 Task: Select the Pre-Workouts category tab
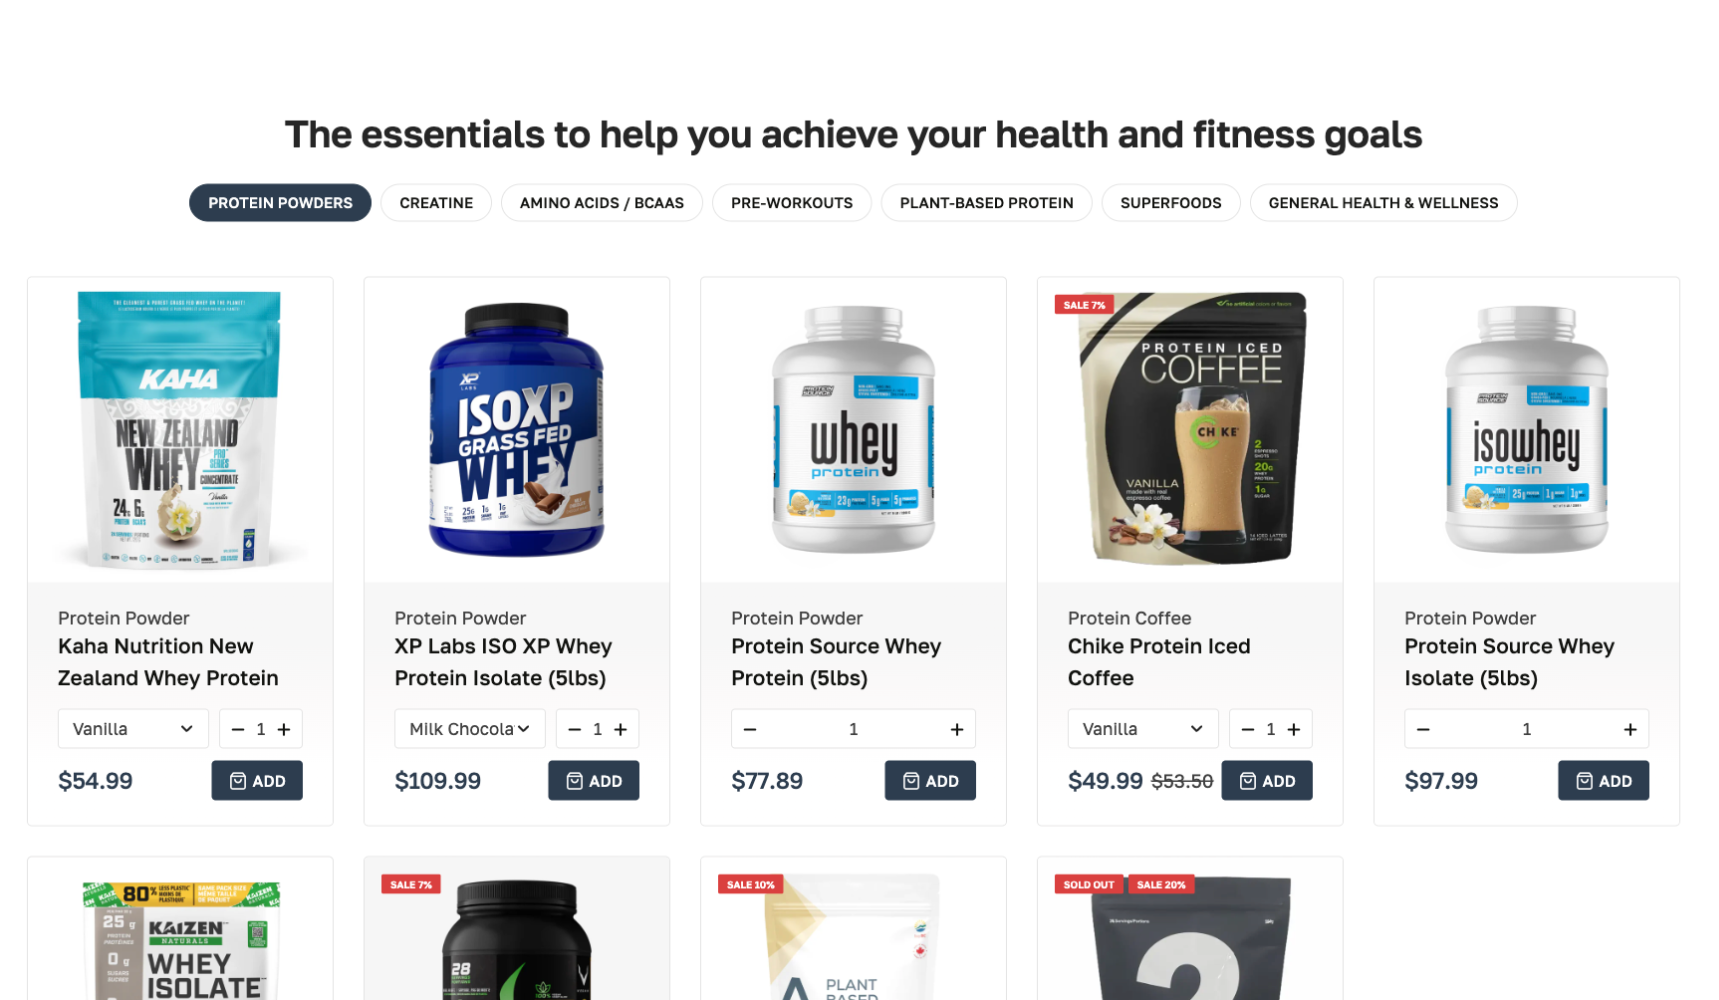(x=792, y=203)
